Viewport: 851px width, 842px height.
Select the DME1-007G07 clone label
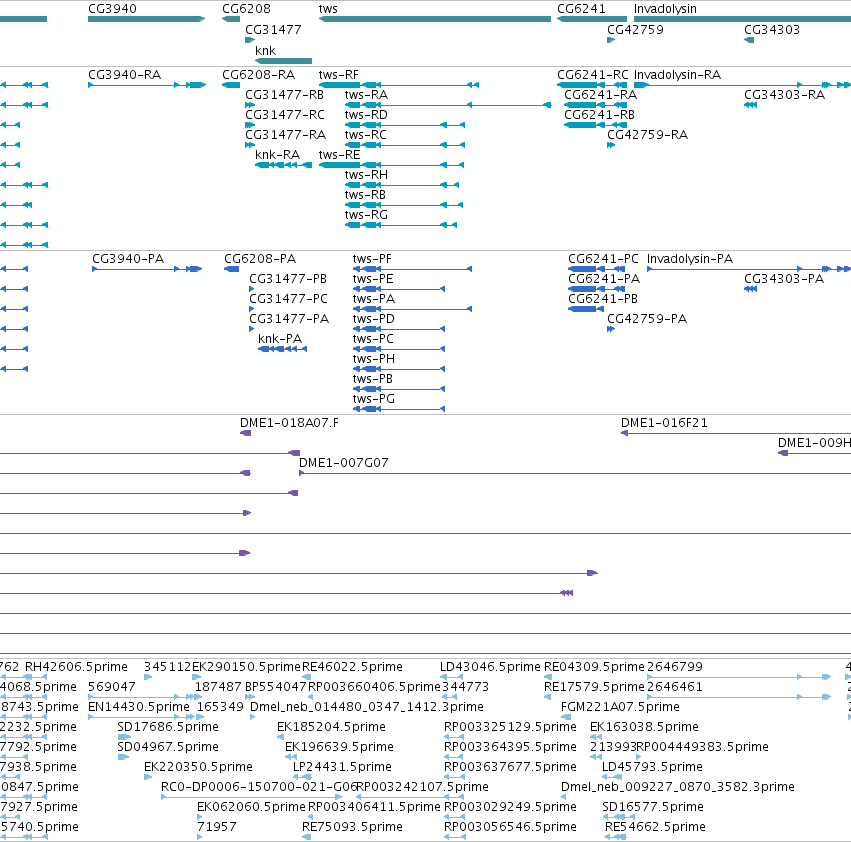pos(344,463)
